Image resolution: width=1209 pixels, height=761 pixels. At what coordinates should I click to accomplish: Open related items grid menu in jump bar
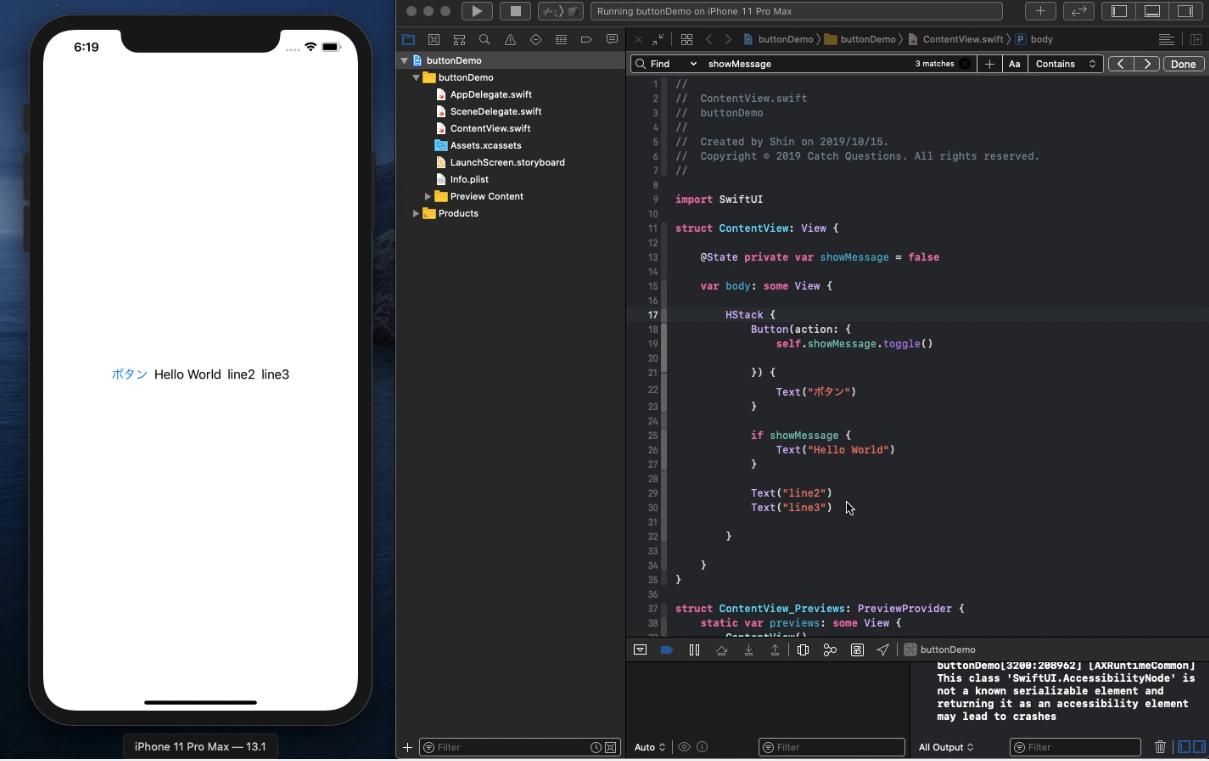[x=686, y=40]
